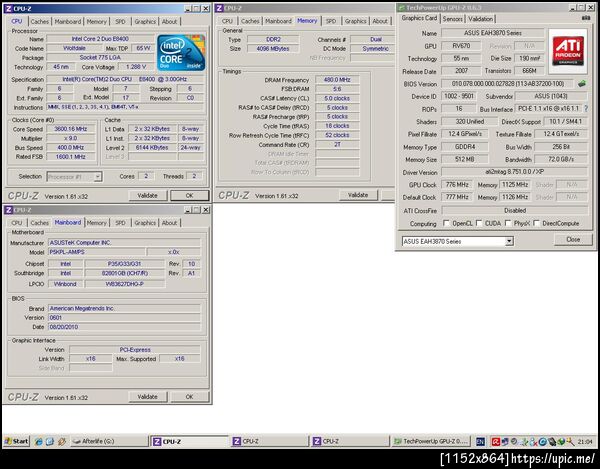600x469 pixels.
Task: Open the Windows Start button
Action: tap(16, 440)
